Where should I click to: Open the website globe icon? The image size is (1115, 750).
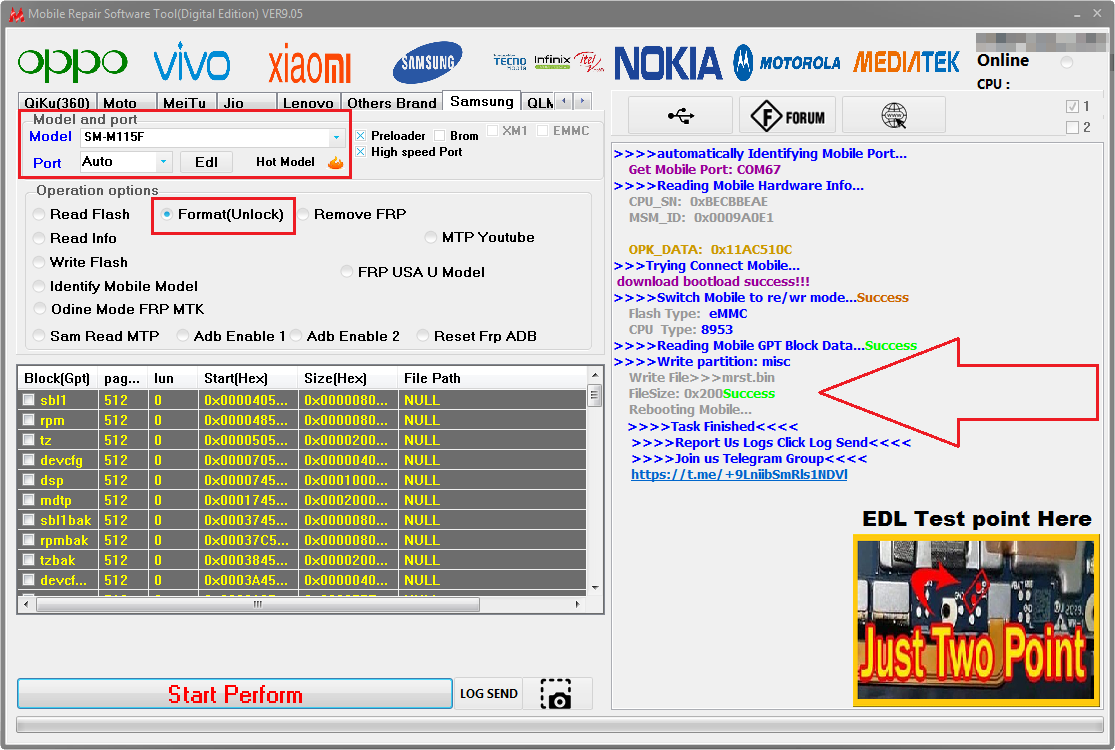[894, 115]
